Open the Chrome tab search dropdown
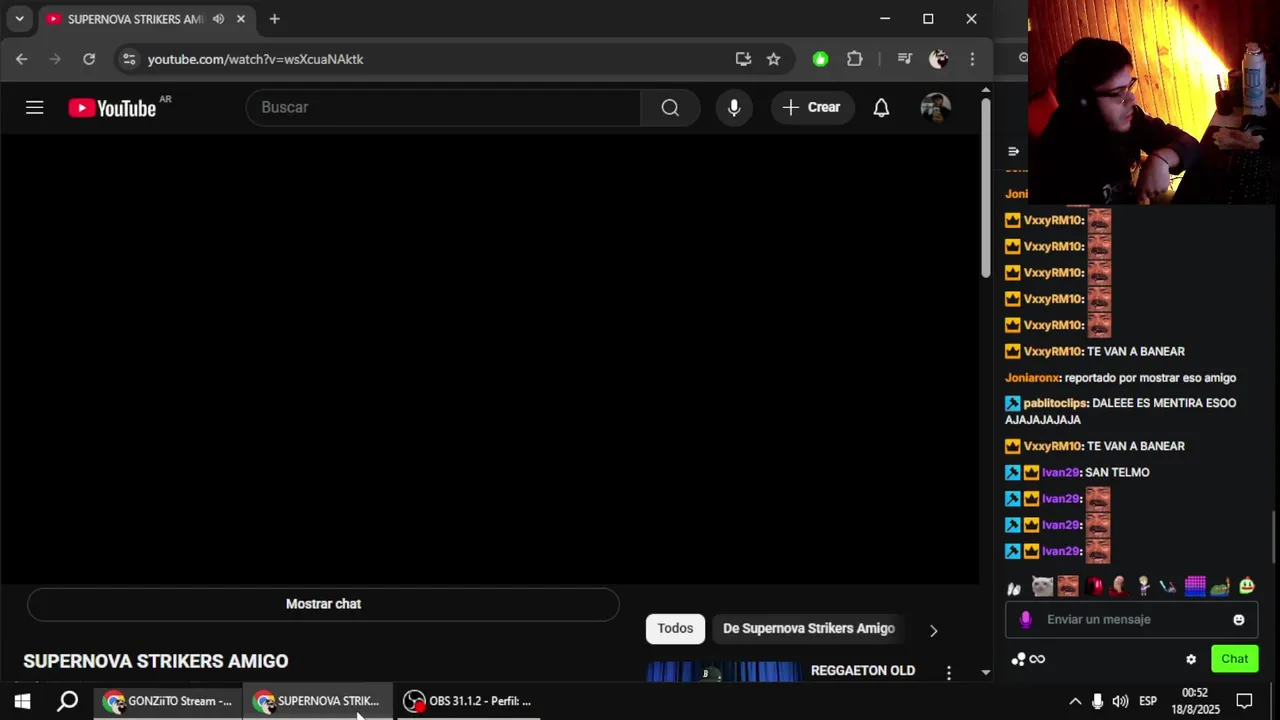The width and height of the screenshot is (1280, 720). pyautogui.click(x=19, y=19)
